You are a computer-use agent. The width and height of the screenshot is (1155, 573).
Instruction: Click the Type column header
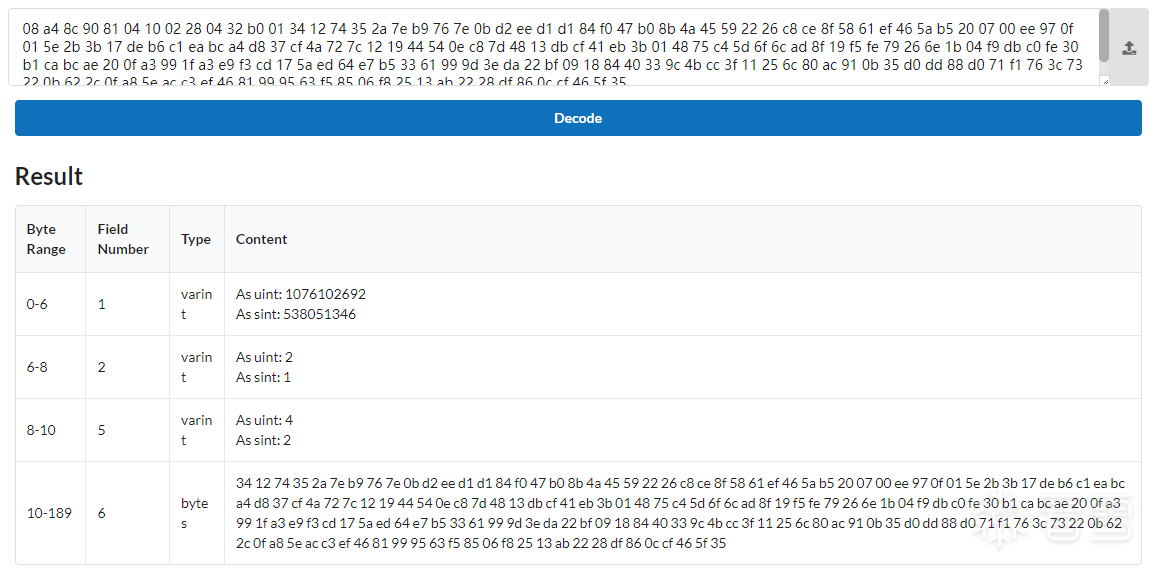[196, 239]
